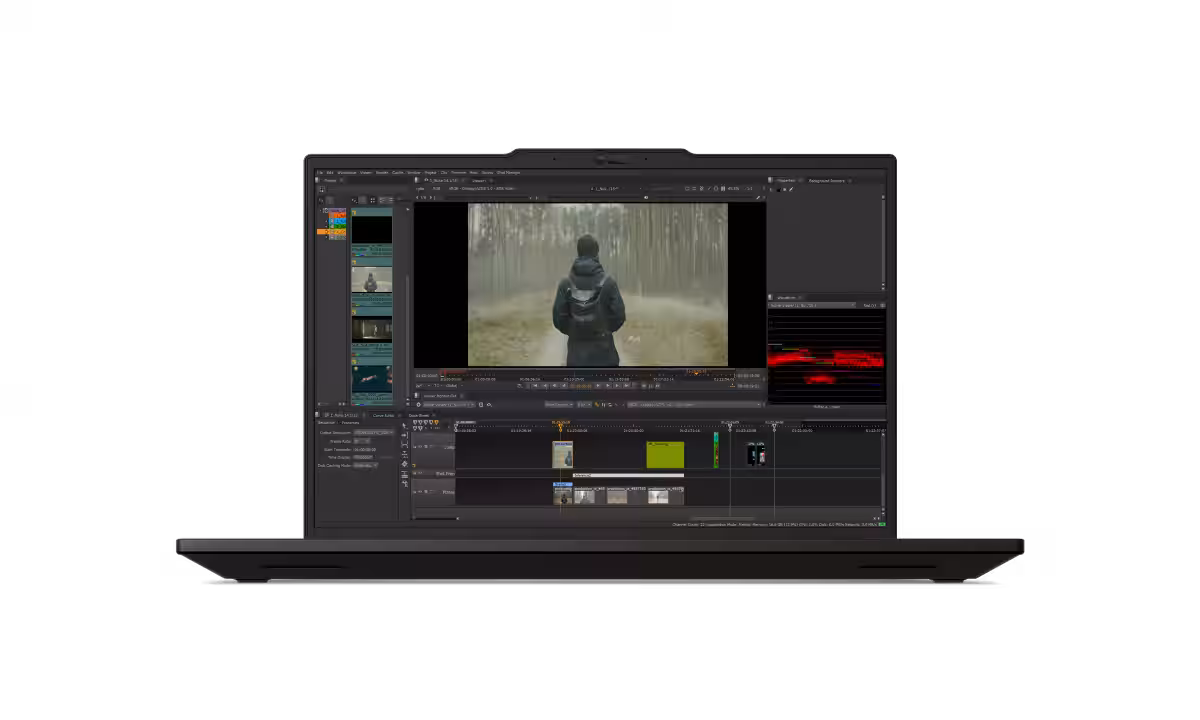Image resolution: width=1200 pixels, height=720 pixels.
Task: Click the orange playhead marker on timeline ruler
Action: coord(560,424)
